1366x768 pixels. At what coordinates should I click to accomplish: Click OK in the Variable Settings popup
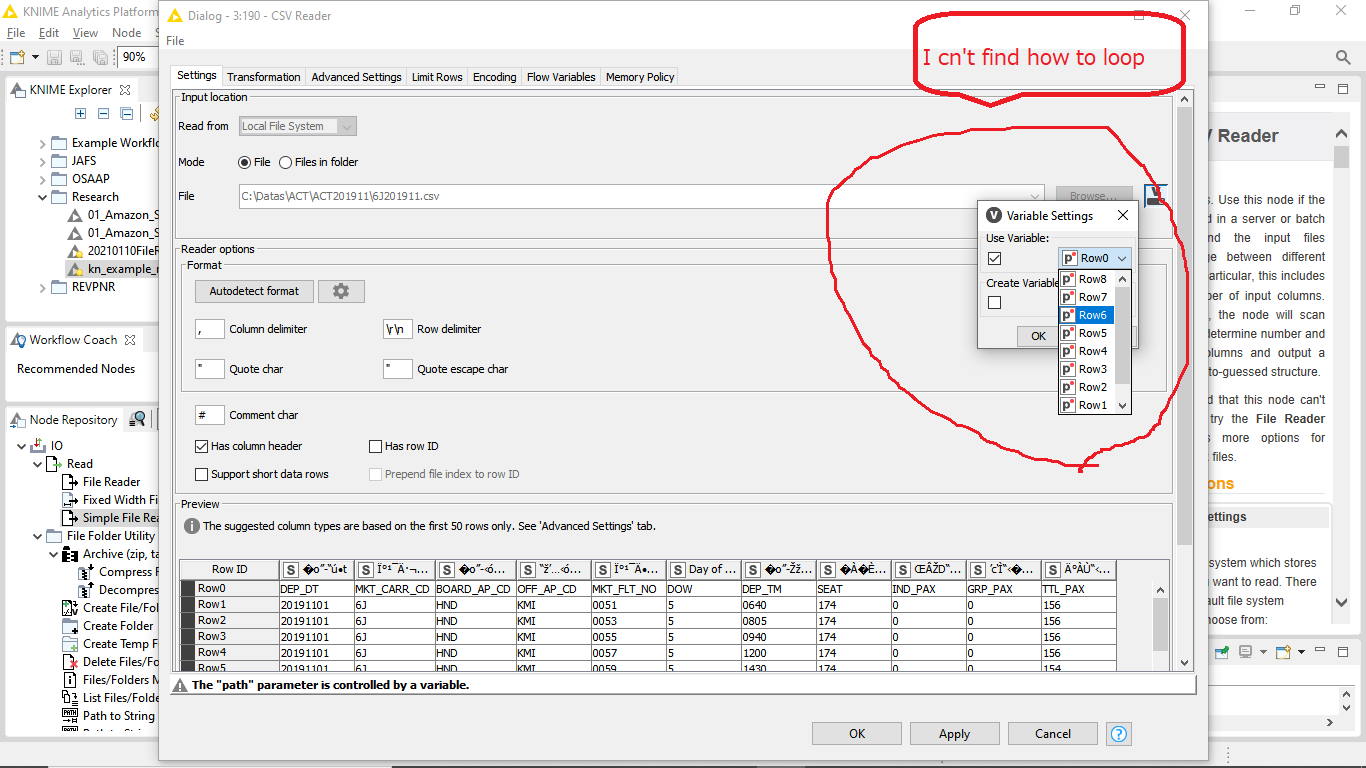click(x=1038, y=336)
